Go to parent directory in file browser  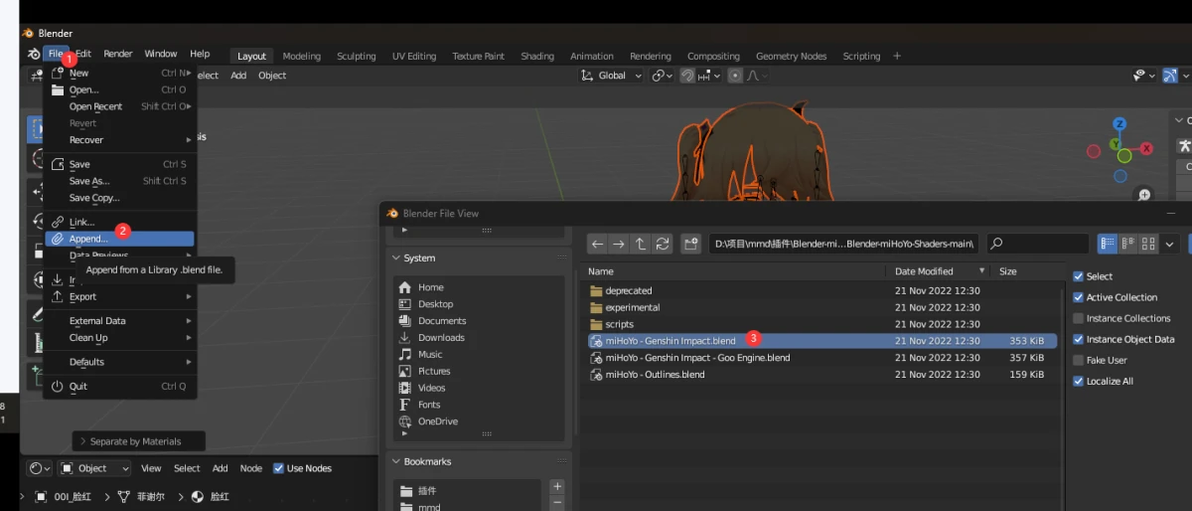click(x=640, y=244)
